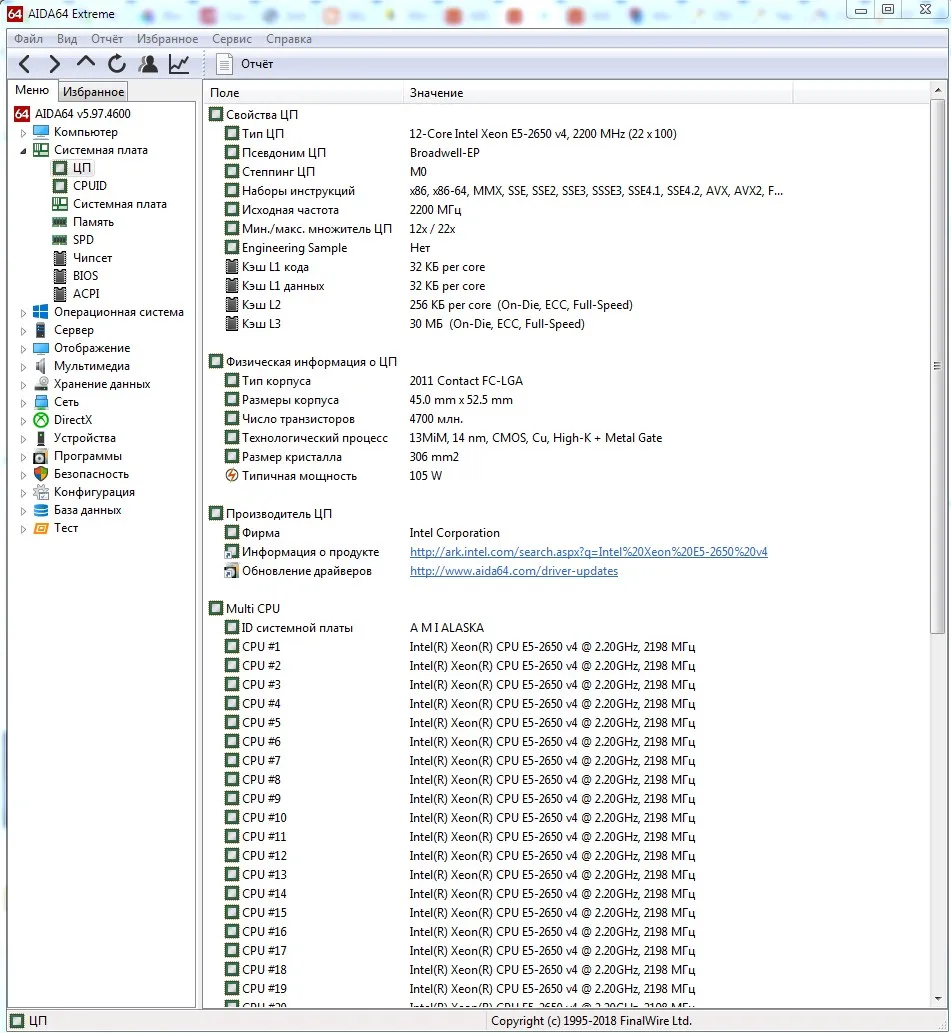The height and width of the screenshot is (1033, 951).
Task: Click the Back navigation arrow in toolbar
Action: pos(25,64)
